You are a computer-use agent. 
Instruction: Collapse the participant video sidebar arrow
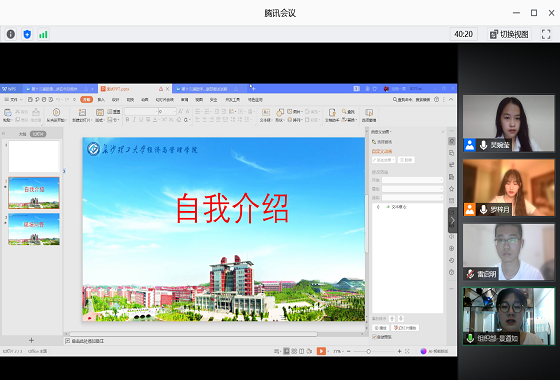(x=452, y=220)
